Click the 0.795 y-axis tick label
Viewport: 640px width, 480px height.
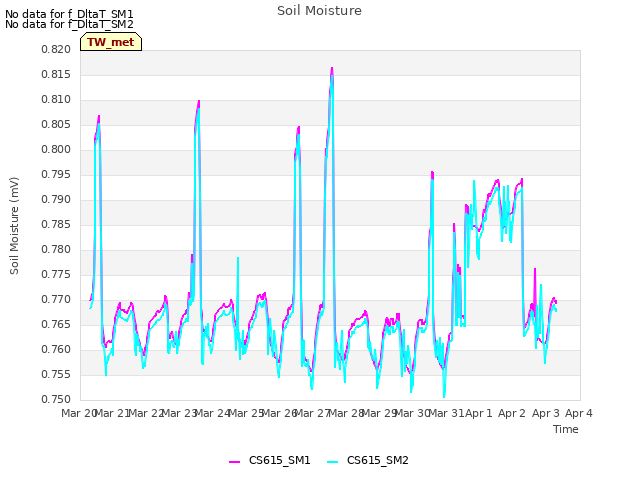[x=56, y=175]
